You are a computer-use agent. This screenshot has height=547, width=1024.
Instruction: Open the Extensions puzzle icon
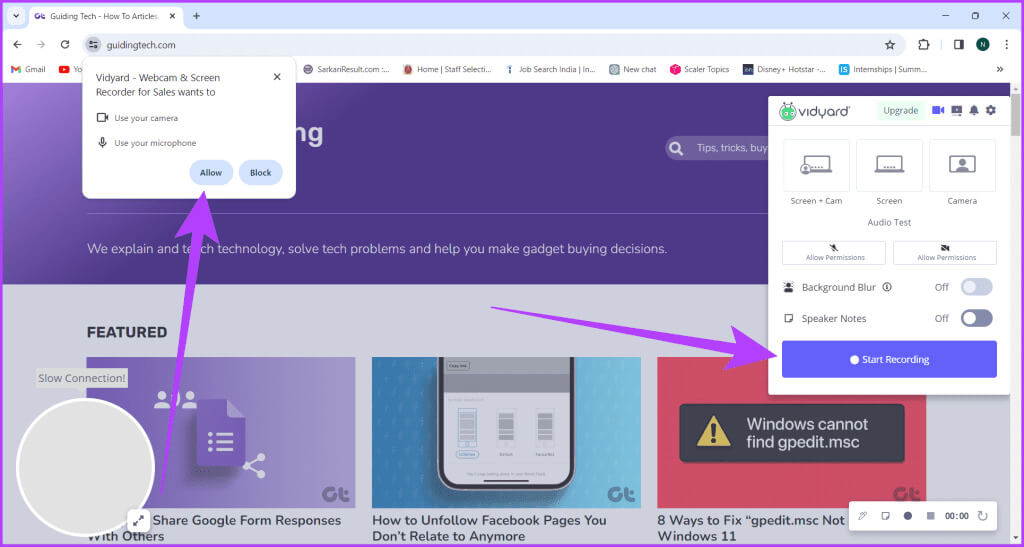tap(923, 44)
